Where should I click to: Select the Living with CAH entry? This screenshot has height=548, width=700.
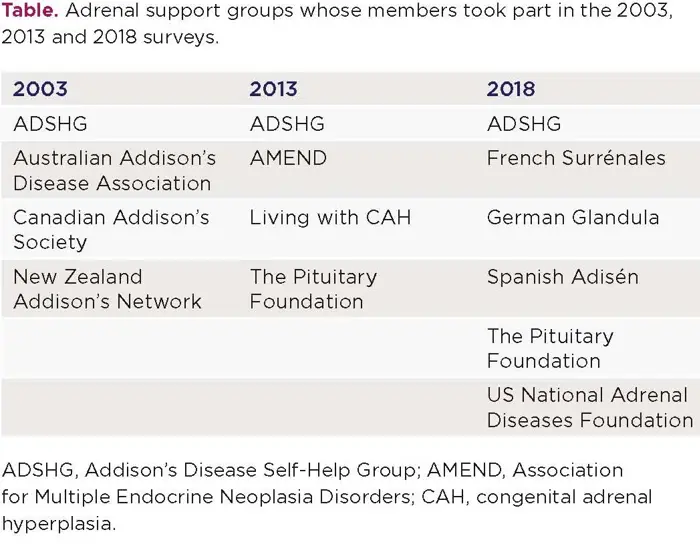[330, 218]
